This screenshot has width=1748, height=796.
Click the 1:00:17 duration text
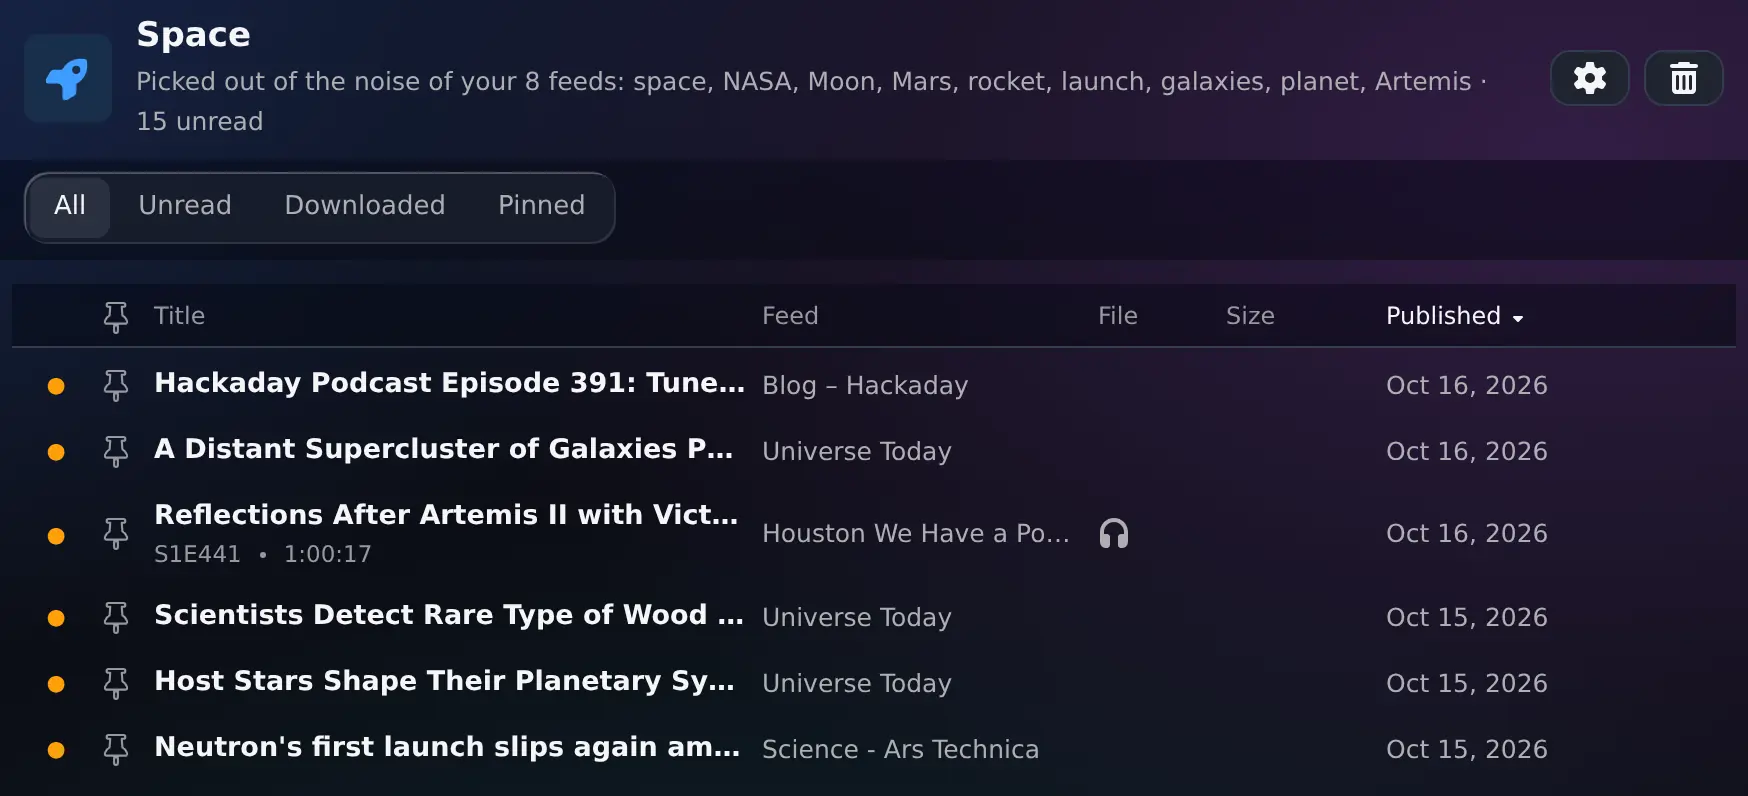point(327,554)
